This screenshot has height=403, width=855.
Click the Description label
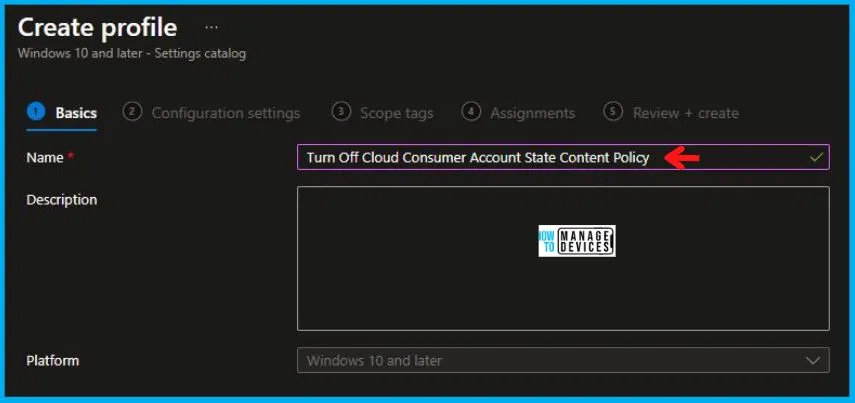[62, 200]
